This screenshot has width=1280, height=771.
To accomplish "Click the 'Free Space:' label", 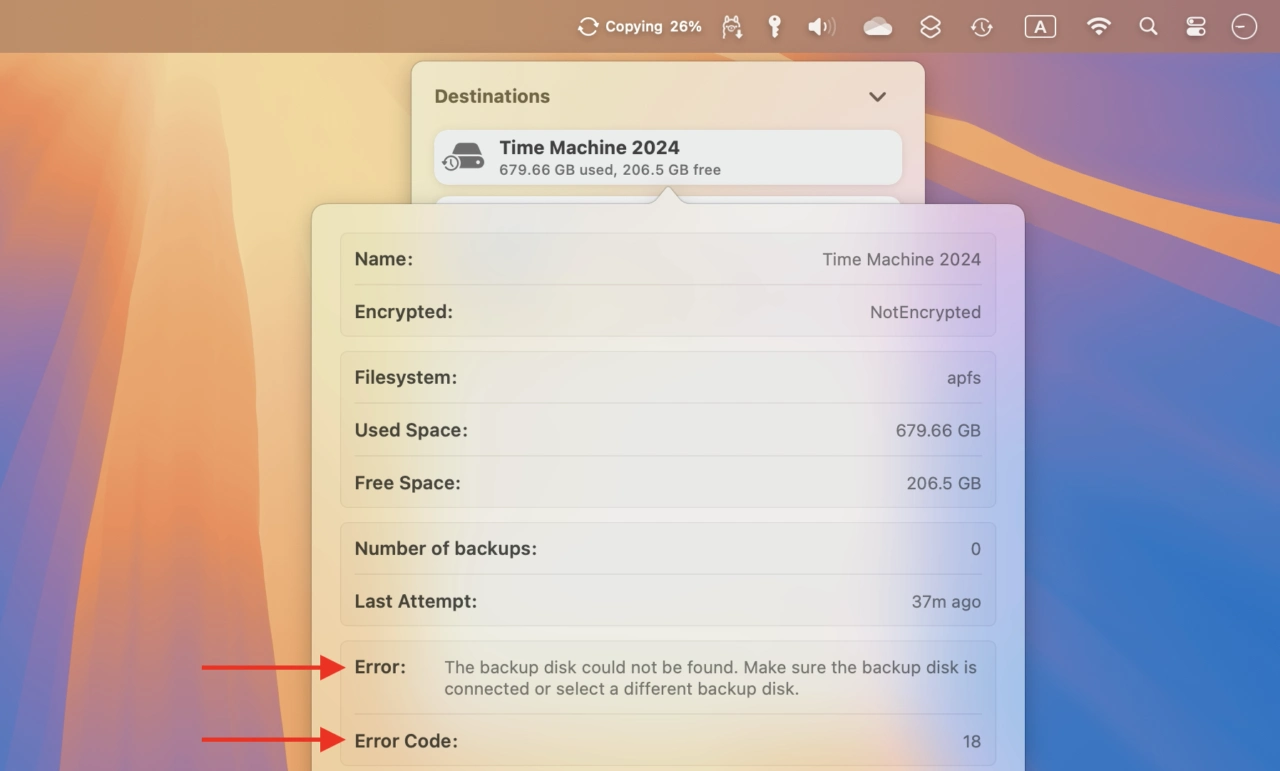I will 407,483.
